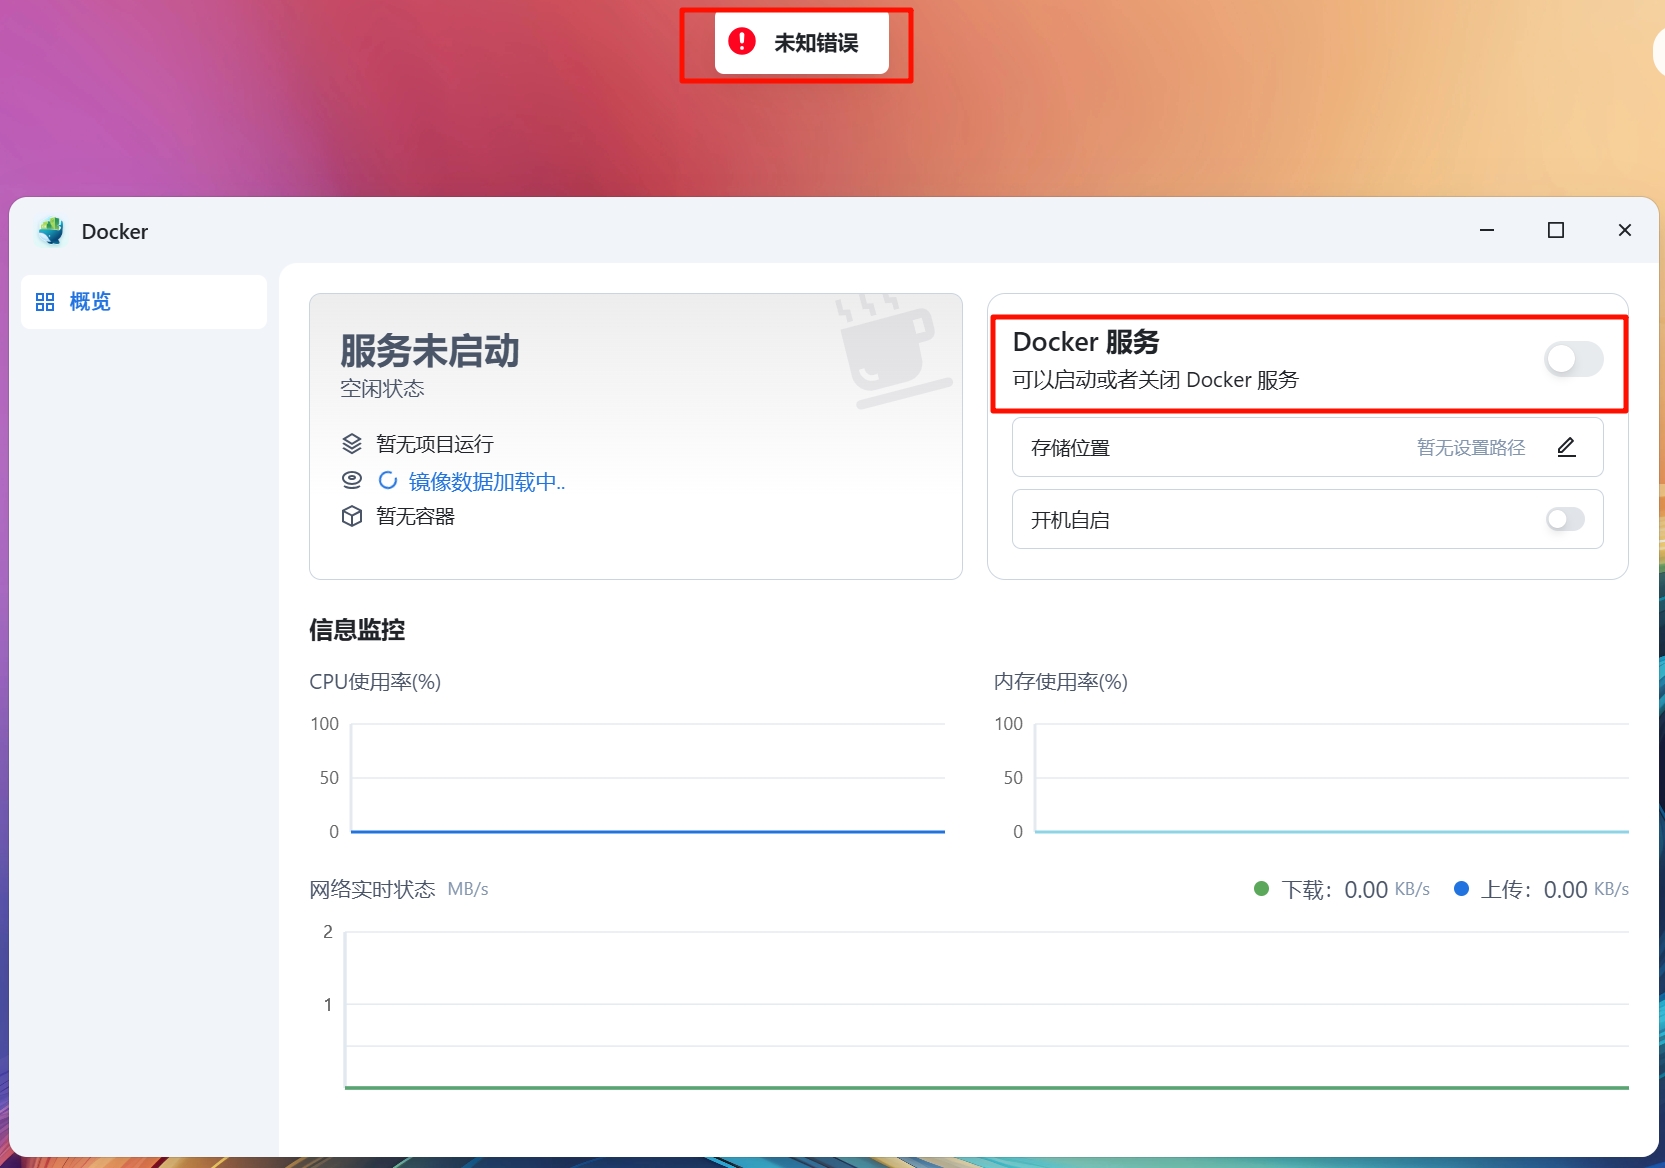Viewport: 1665px width, 1168px height.
Task: Click the disk image icon beside 镜像数据加载中
Action: pos(352,481)
